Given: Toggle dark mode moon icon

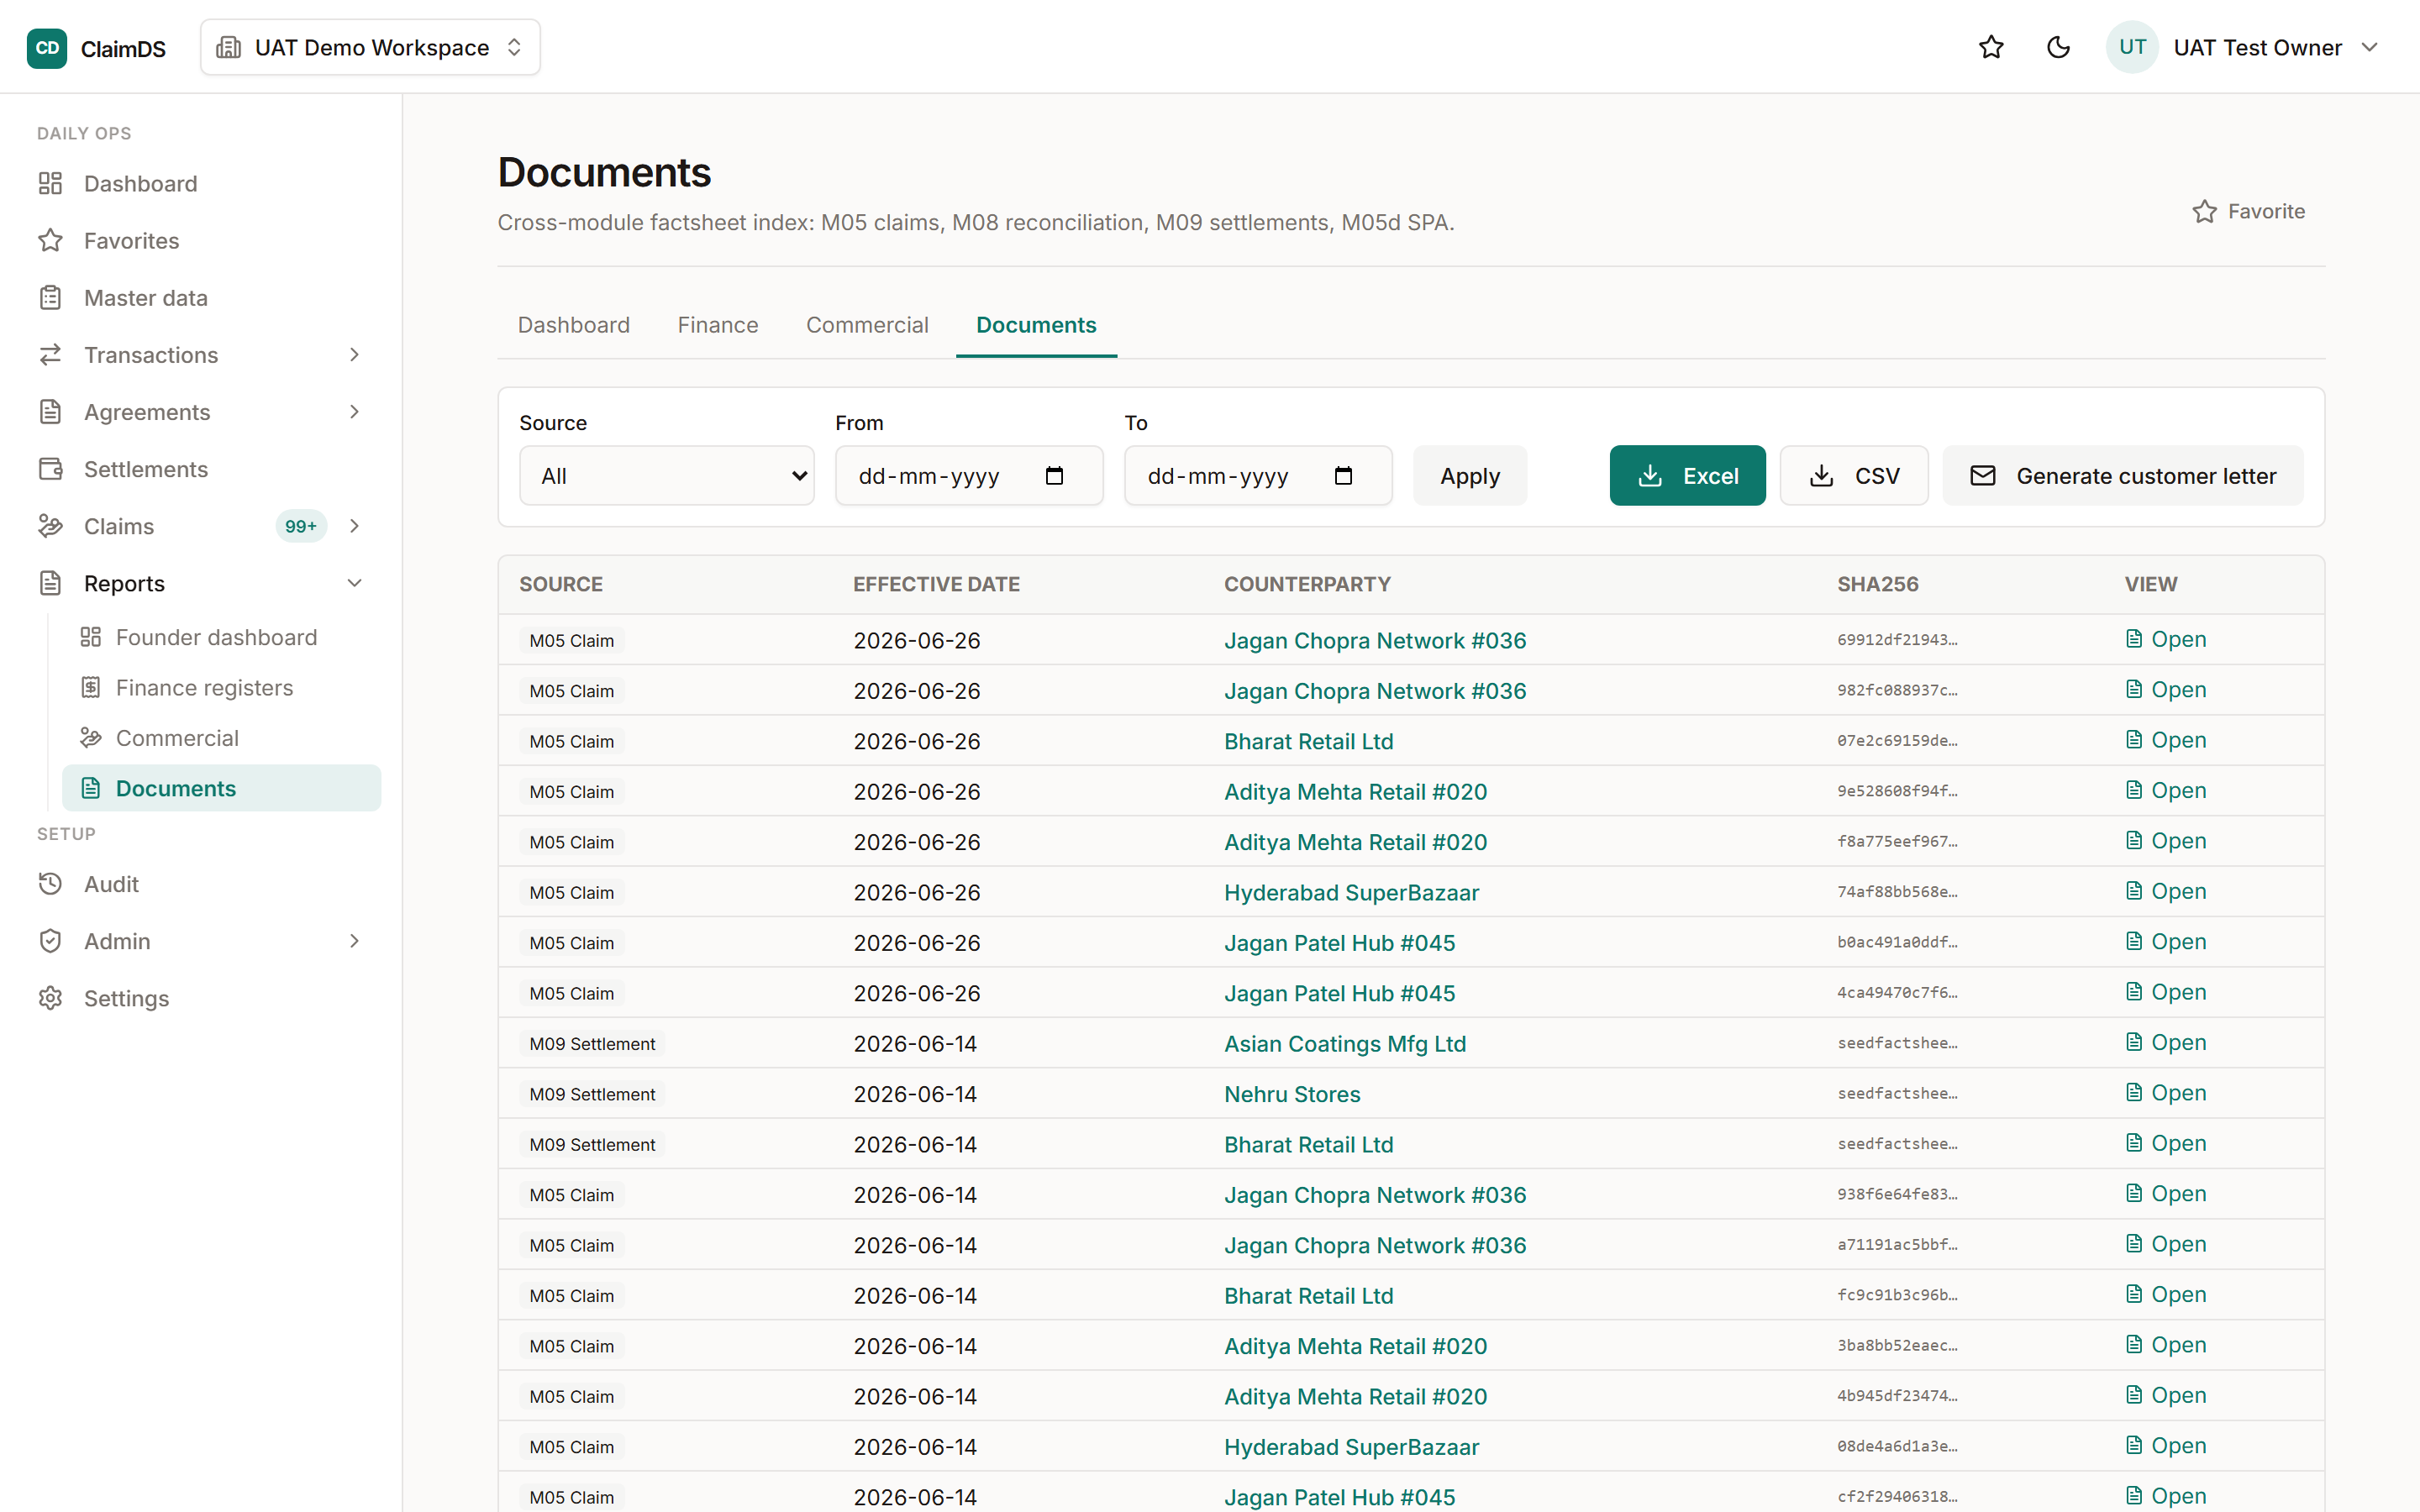Looking at the screenshot, I should (x=2058, y=47).
